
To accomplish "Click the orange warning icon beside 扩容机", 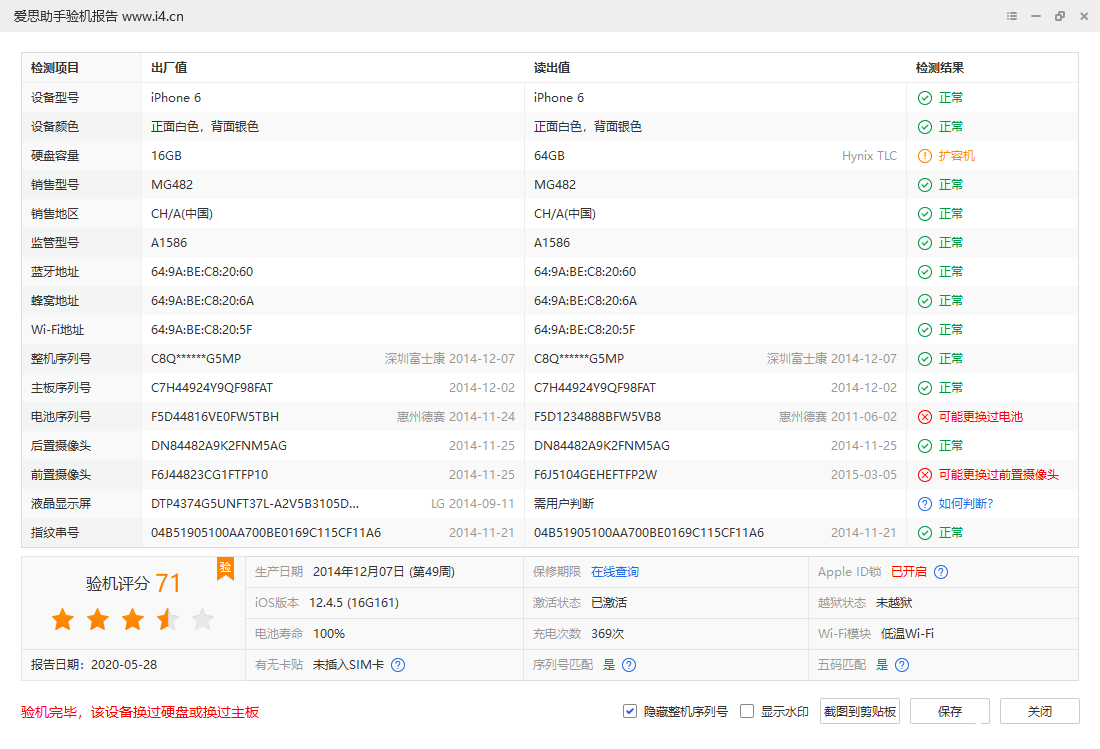I will tap(925, 156).
